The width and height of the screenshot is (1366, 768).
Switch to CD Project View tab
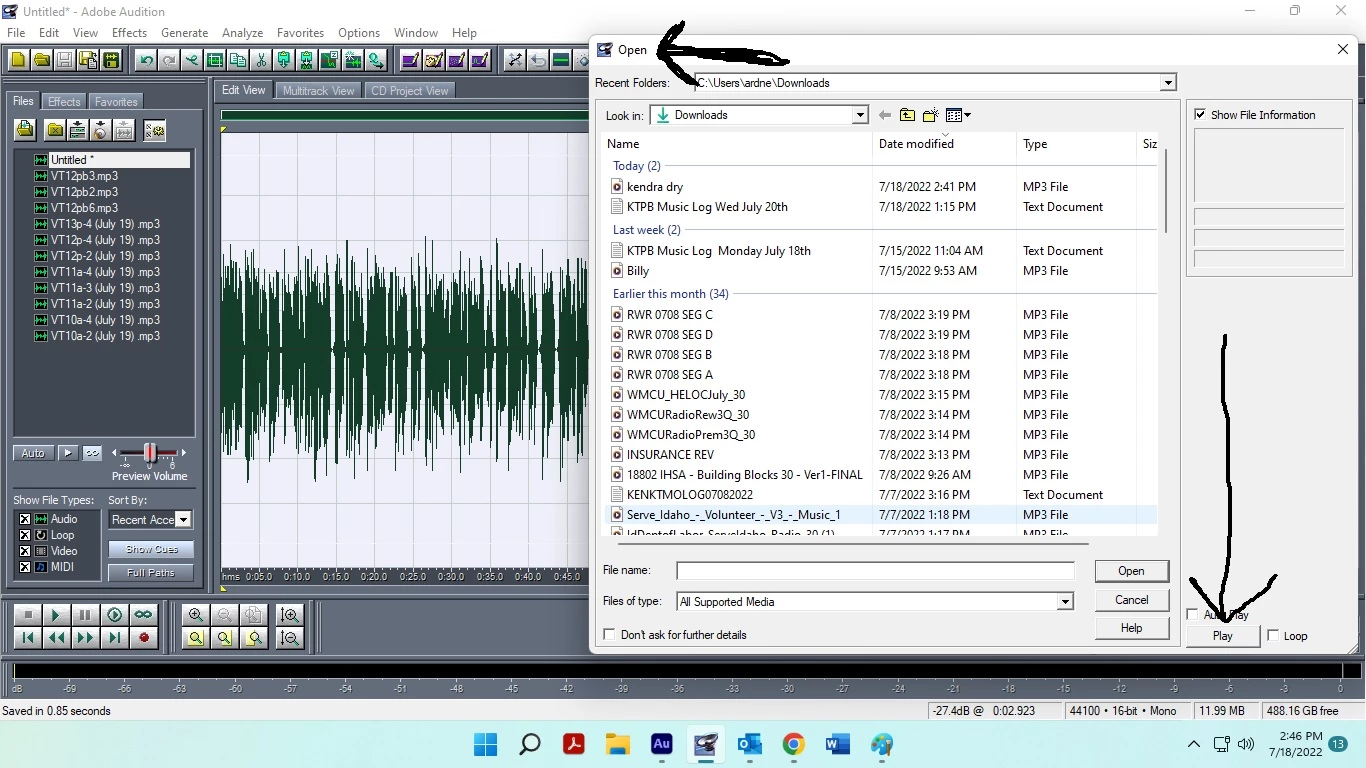click(410, 91)
